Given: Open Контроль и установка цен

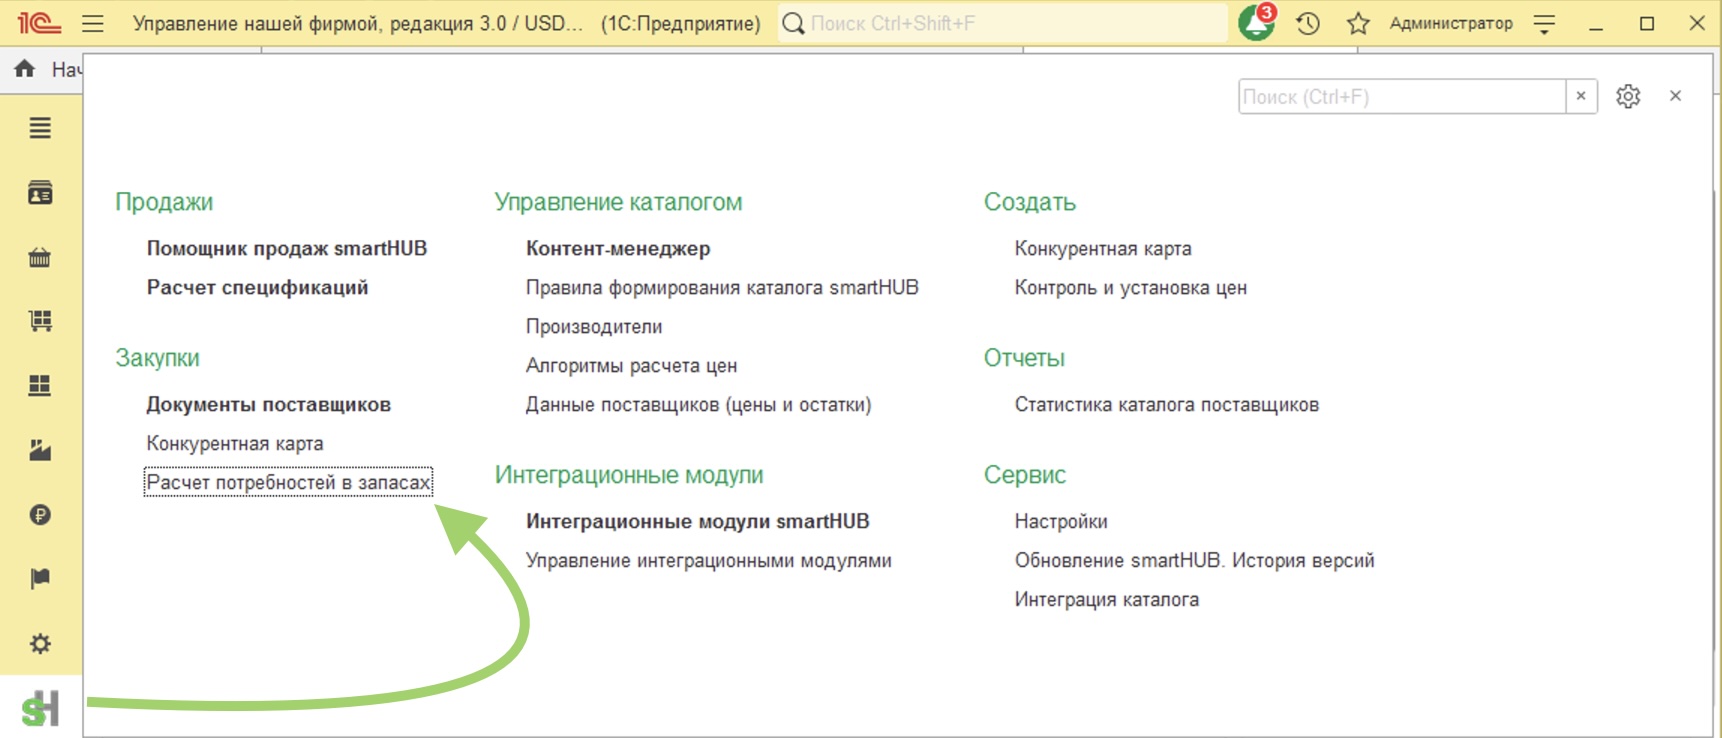Looking at the screenshot, I should [x=1130, y=287].
